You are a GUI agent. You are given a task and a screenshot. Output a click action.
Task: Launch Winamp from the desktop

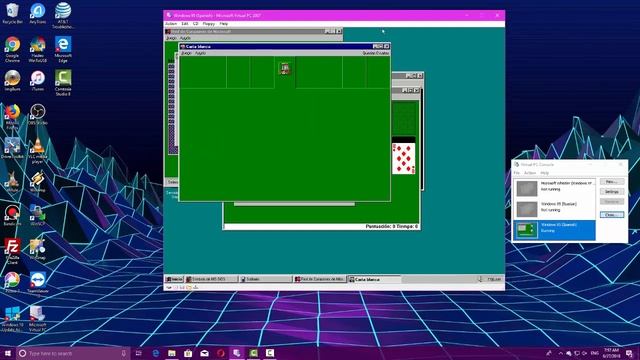38,182
